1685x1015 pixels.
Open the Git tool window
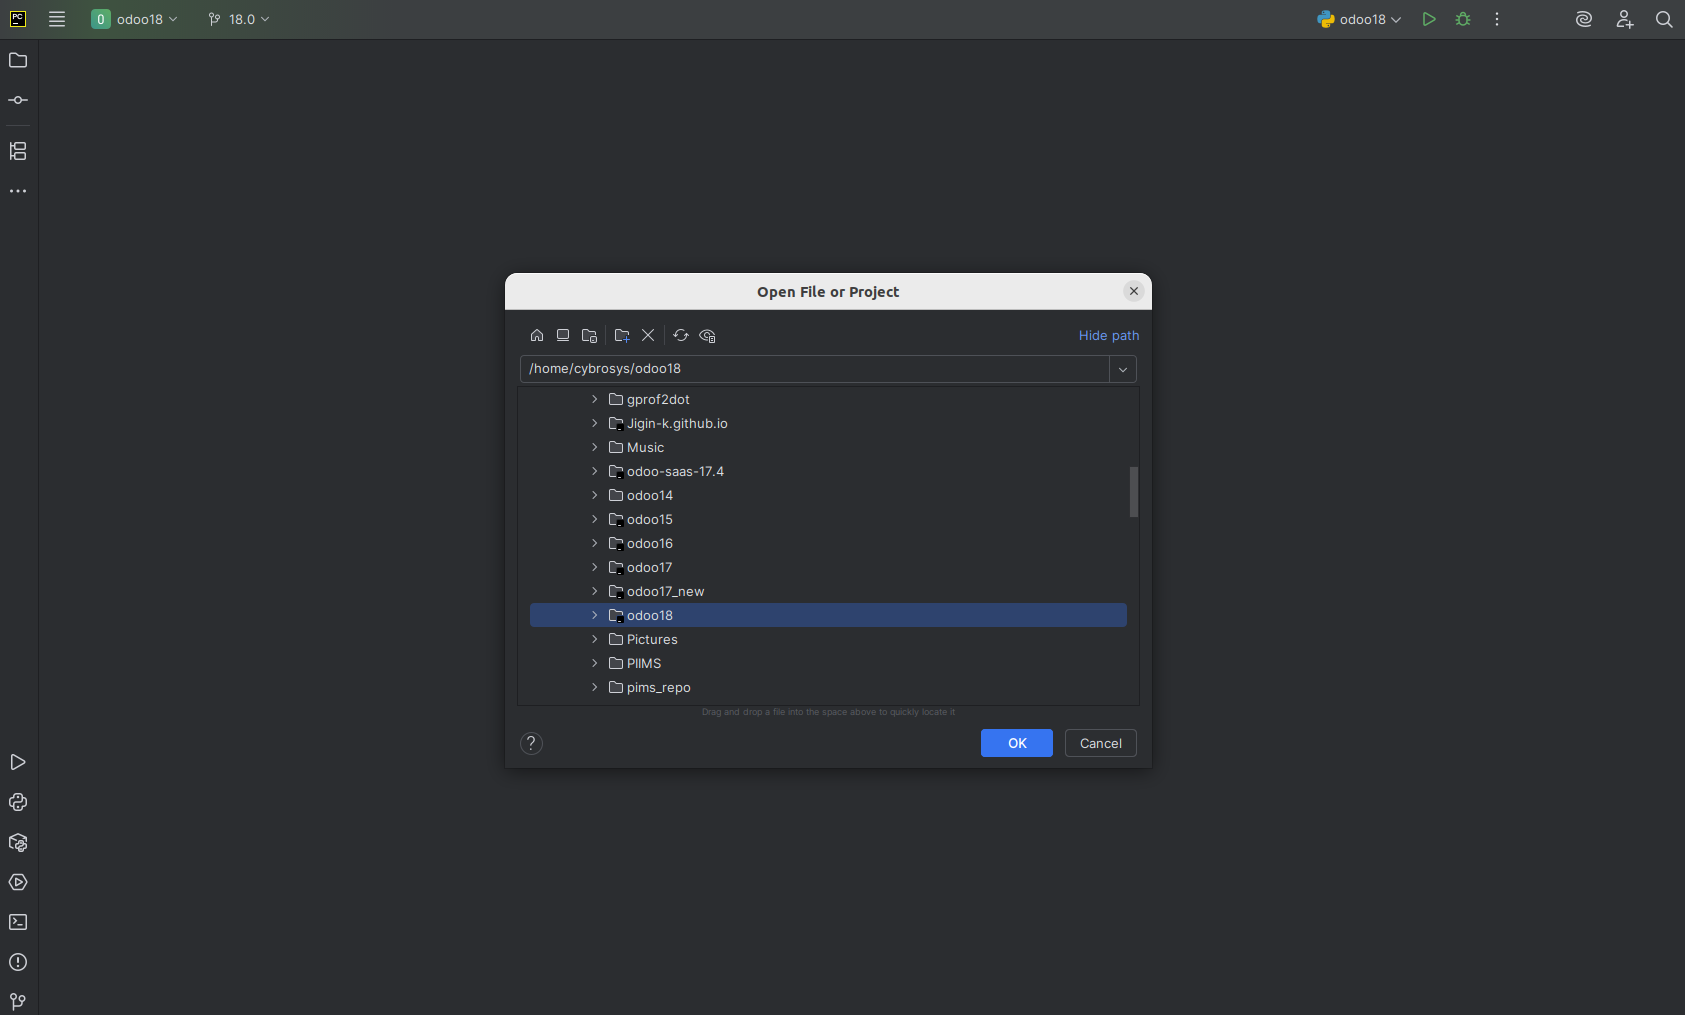[x=18, y=1001]
